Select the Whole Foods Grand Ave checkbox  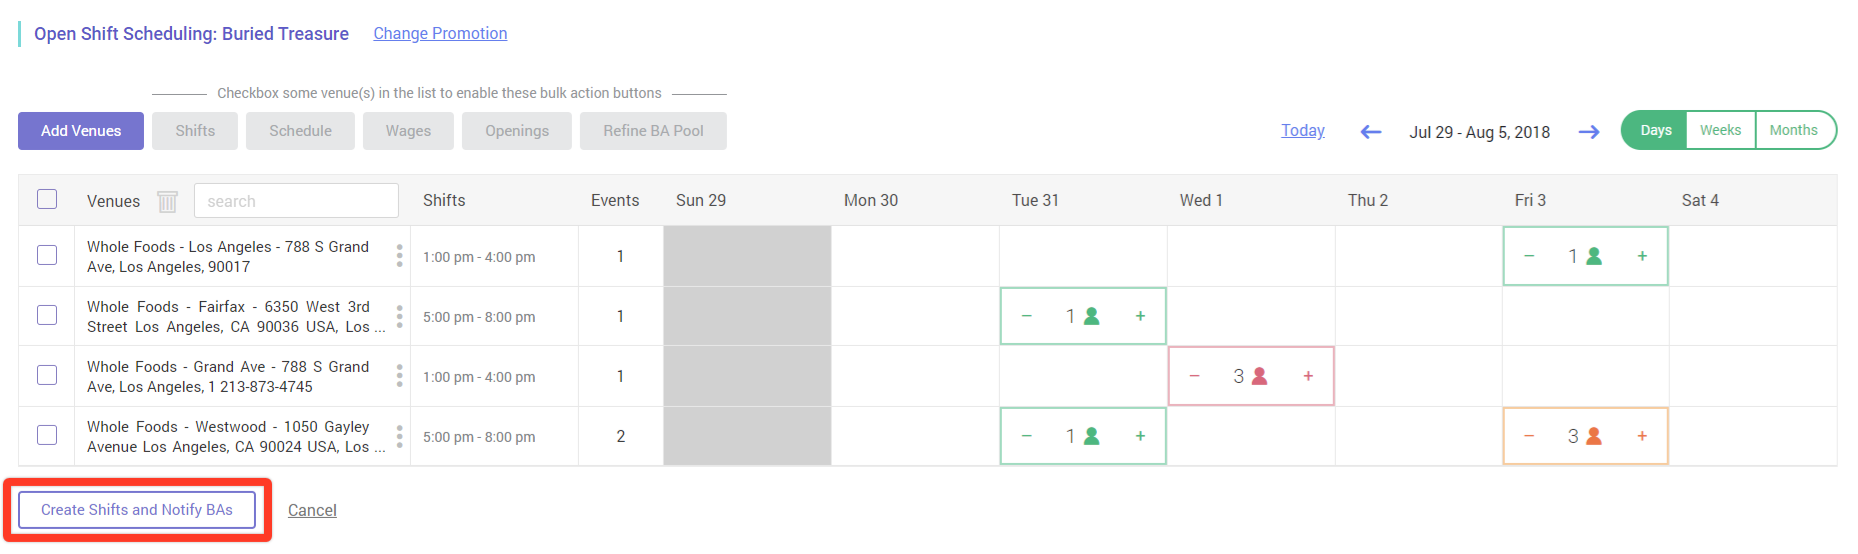click(47, 375)
